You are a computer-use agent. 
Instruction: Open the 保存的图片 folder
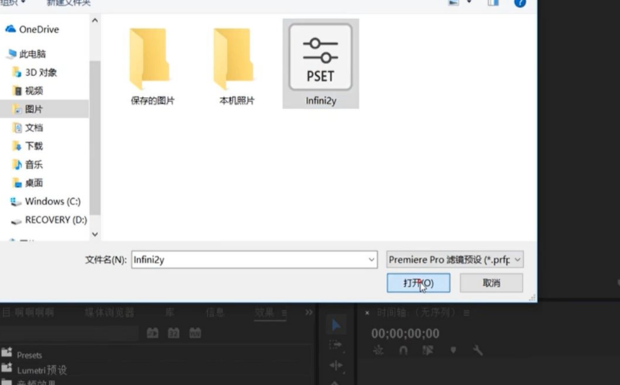pyautogui.click(x=152, y=66)
